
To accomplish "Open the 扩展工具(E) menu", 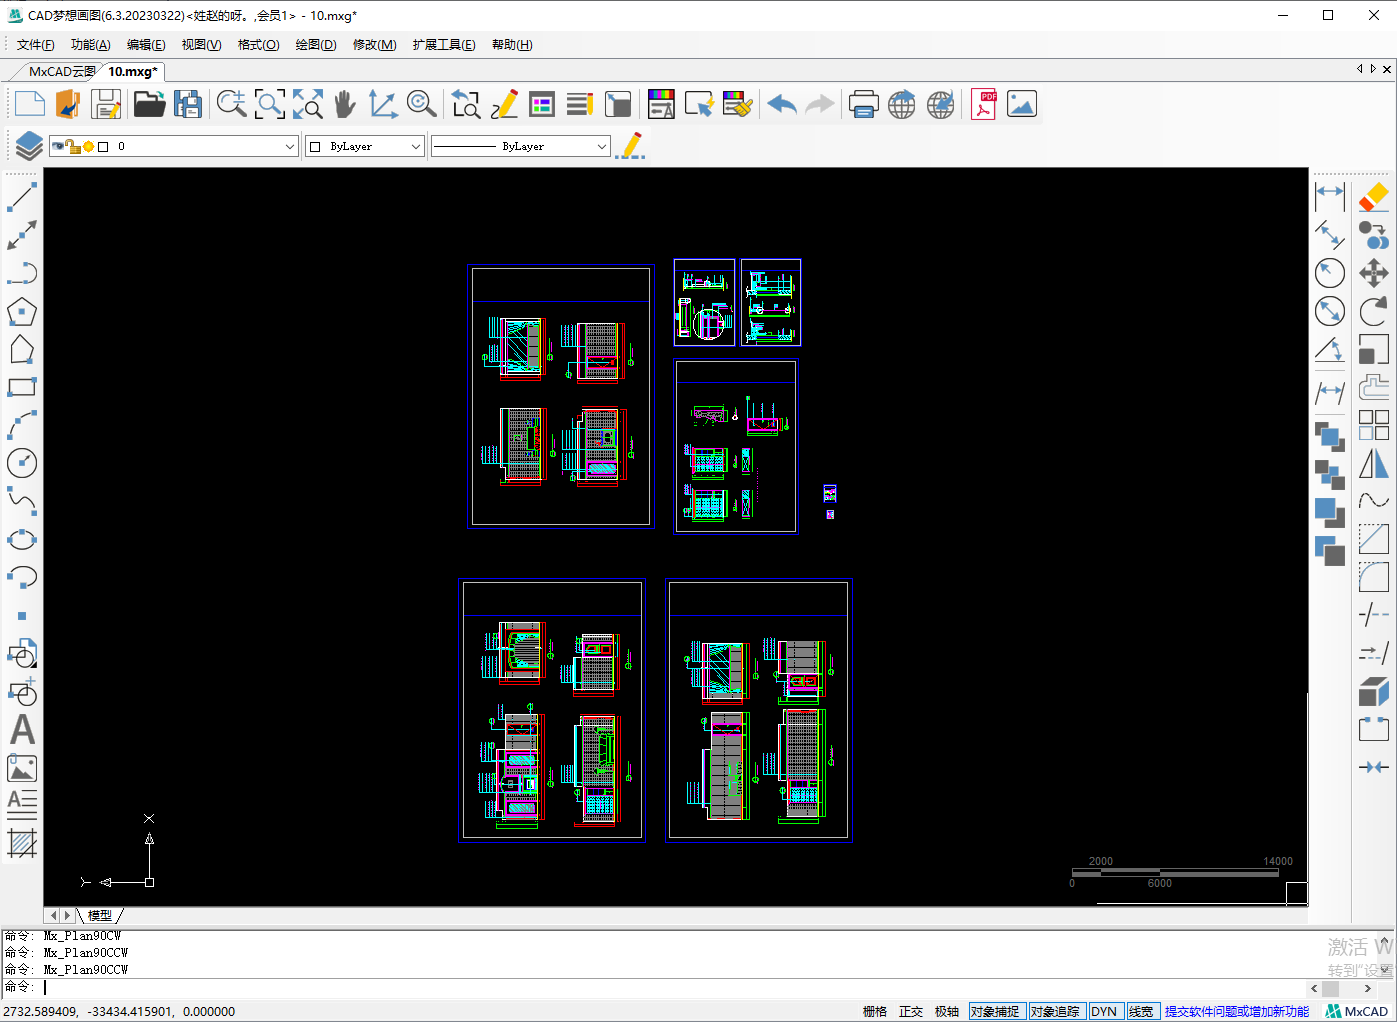I will [x=444, y=44].
